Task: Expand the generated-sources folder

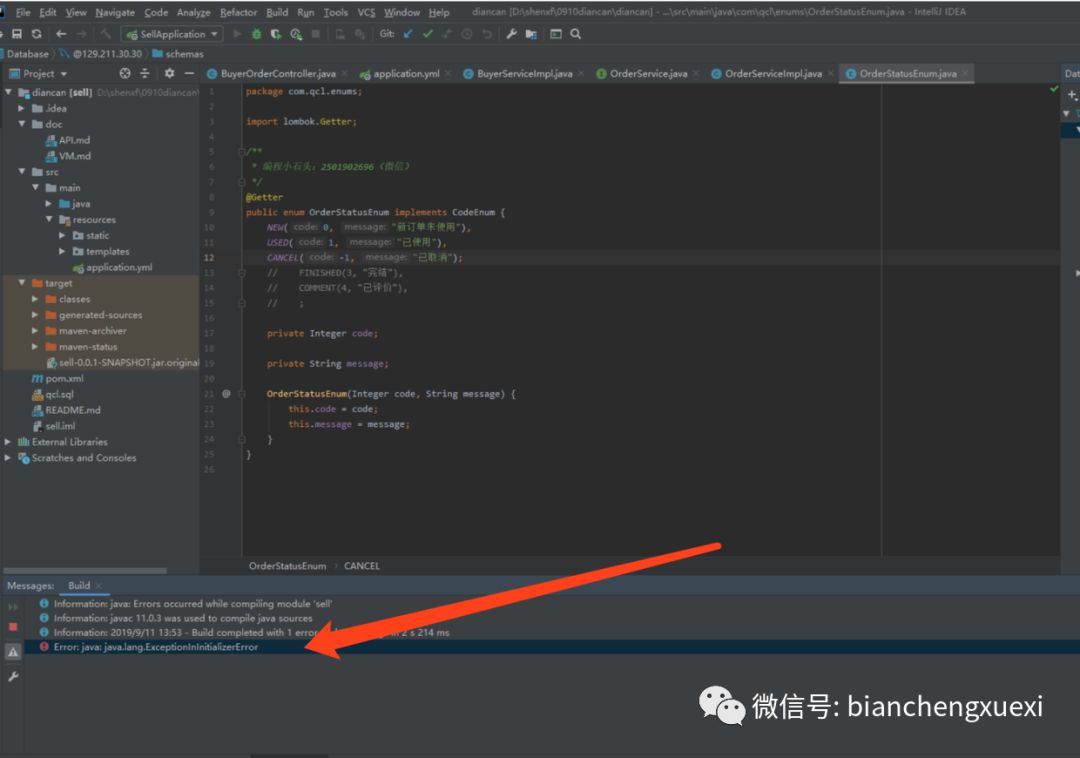Action: [35, 315]
